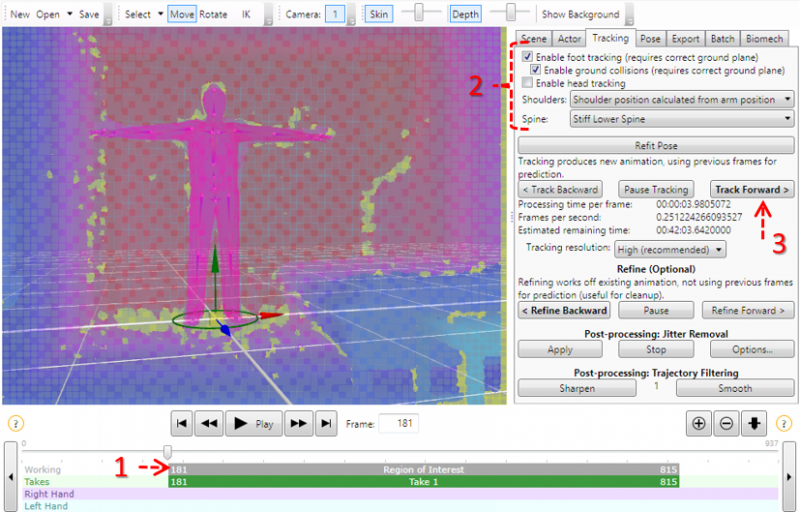Click Pause Tracking button

point(656,190)
